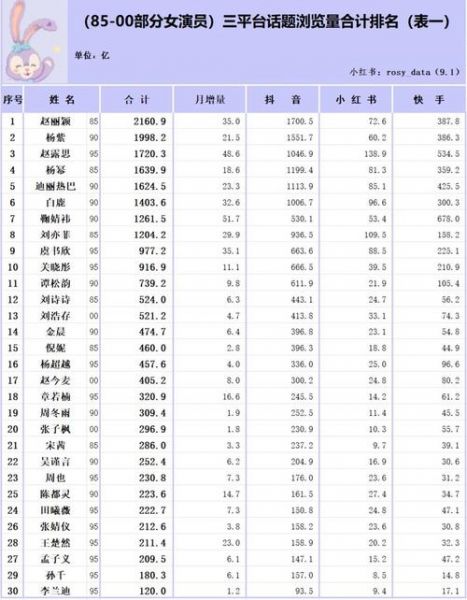Click the name 宋茜 in row 21
Viewport: 467px width, 600px height.
pyautogui.click(x=56, y=445)
